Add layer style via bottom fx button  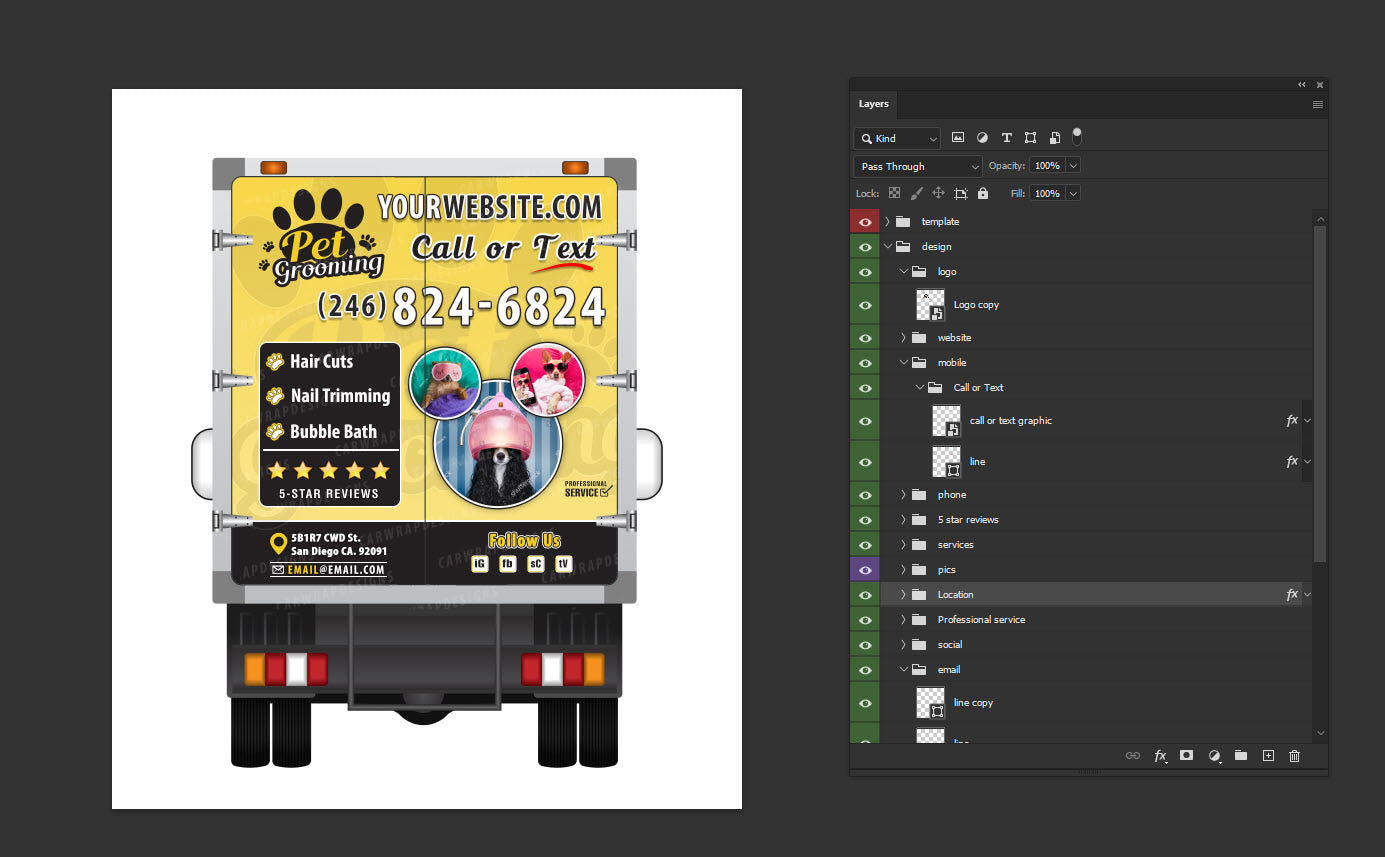coord(1160,756)
